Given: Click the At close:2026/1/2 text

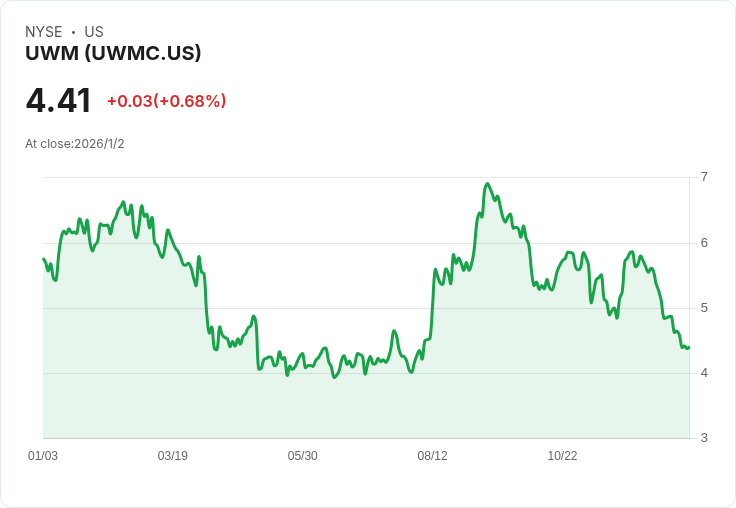Looking at the screenshot, I should [x=75, y=144].
